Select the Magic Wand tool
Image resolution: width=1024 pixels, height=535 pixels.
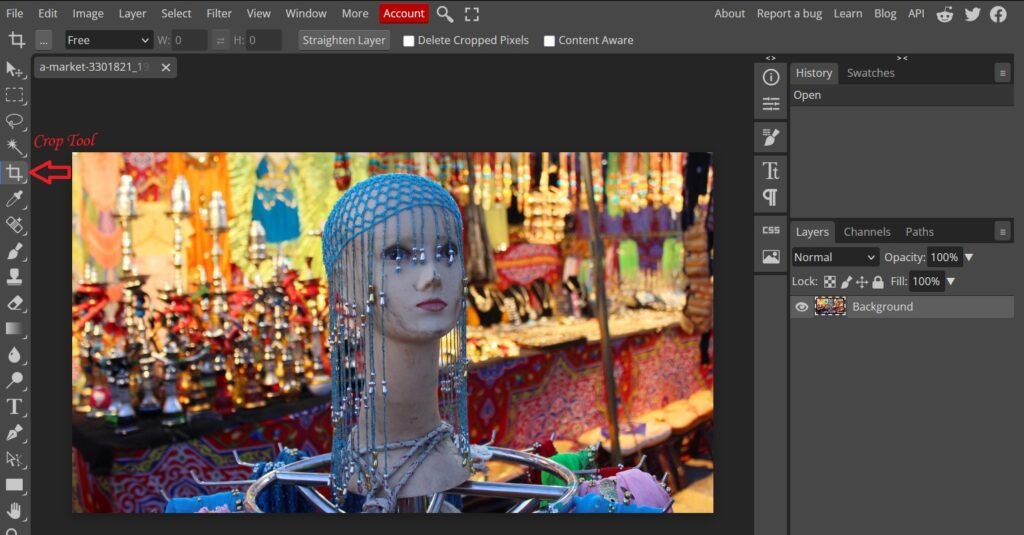(14, 147)
